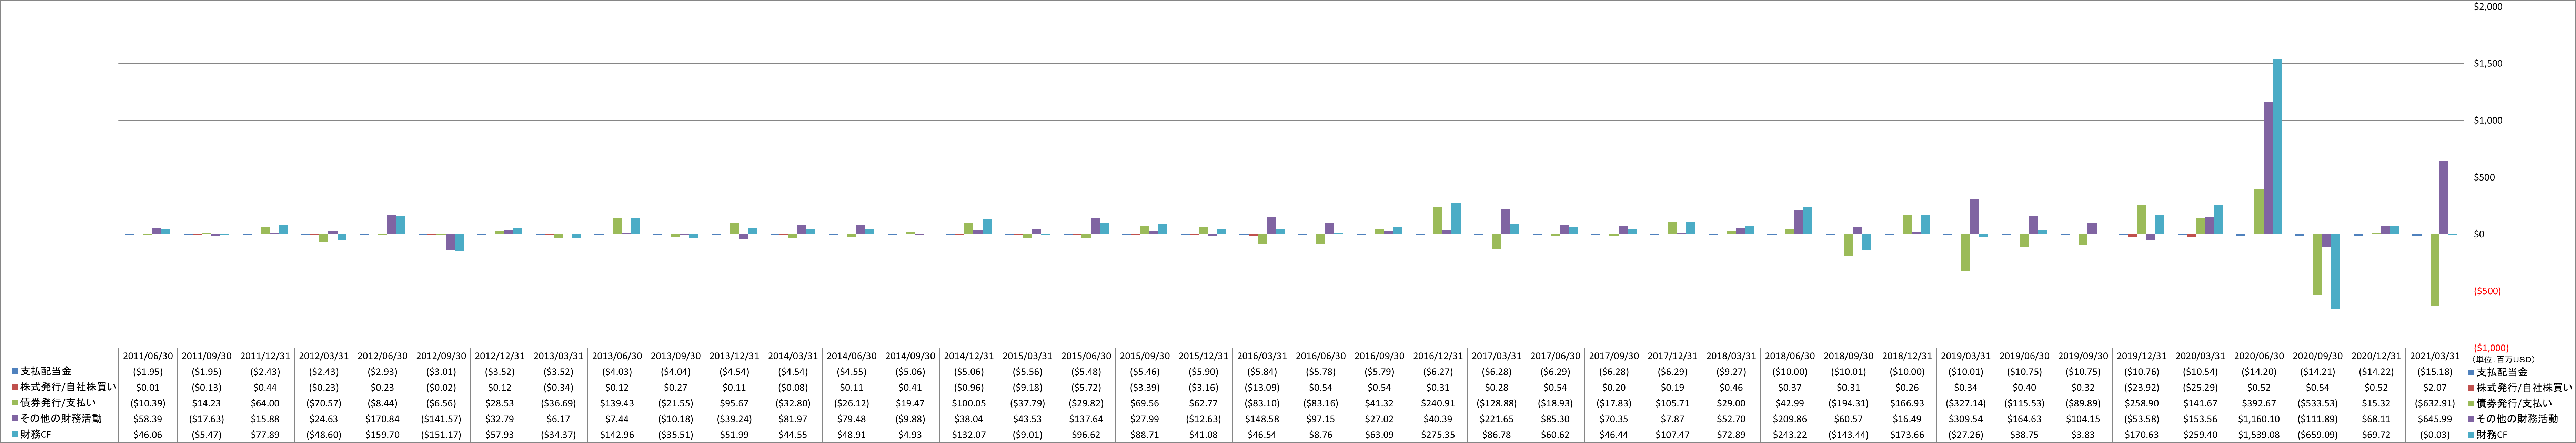Click the ($23.92) cell
Screen dimensions: 2576x443
tap(2142, 387)
